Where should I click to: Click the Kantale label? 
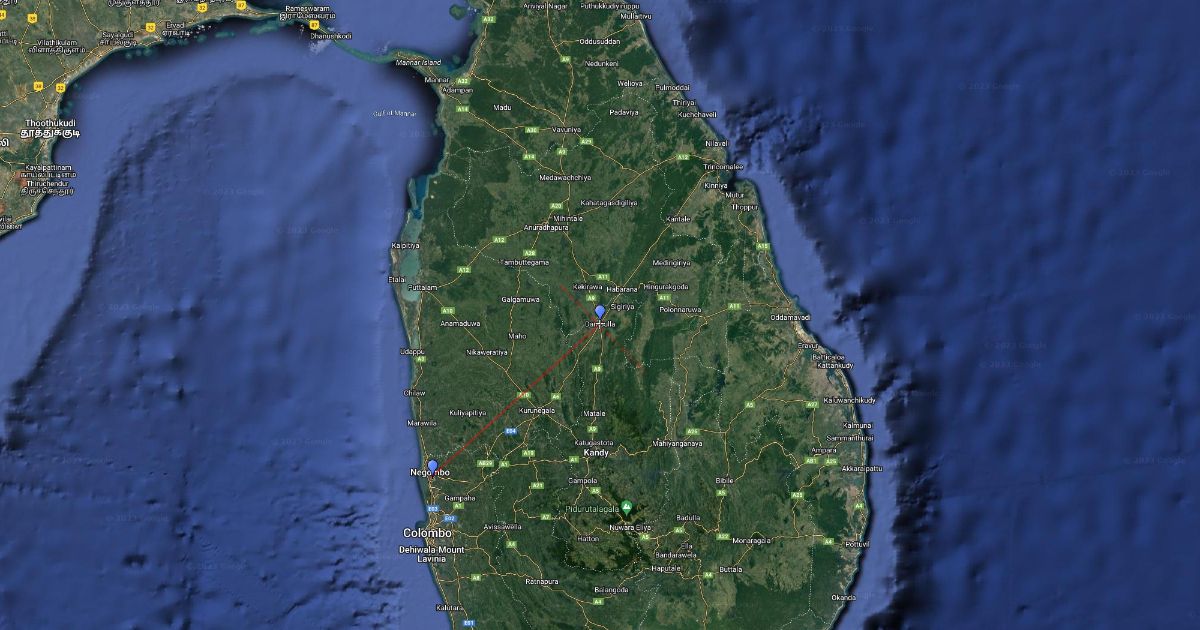[679, 218]
